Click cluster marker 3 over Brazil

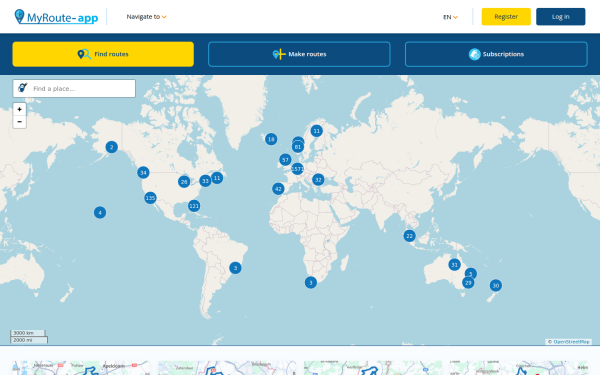[x=235, y=268]
